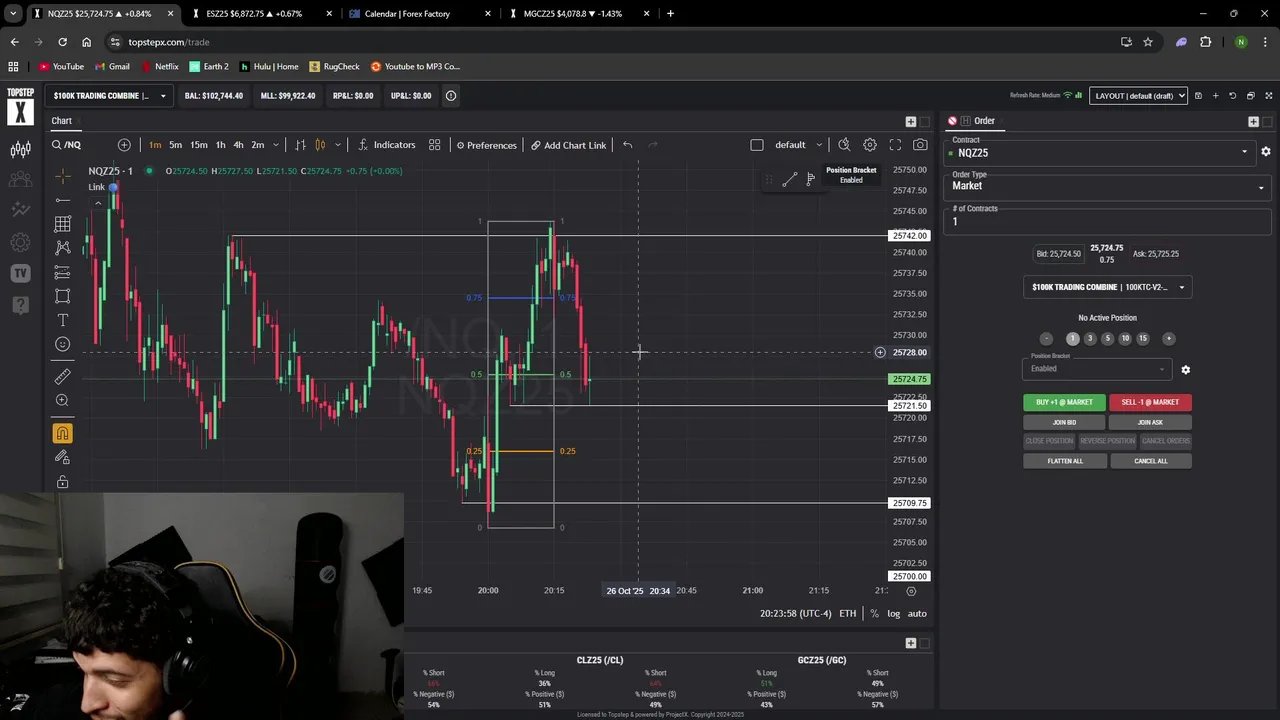The width and height of the screenshot is (1280, 720).
Task: Expand the timeframe dropdown chevron
Action: pyautogui.click(x=276, y=145)
